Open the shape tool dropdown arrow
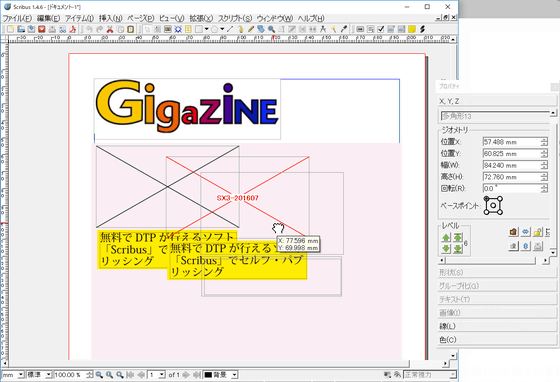 [x=206, y=29]
